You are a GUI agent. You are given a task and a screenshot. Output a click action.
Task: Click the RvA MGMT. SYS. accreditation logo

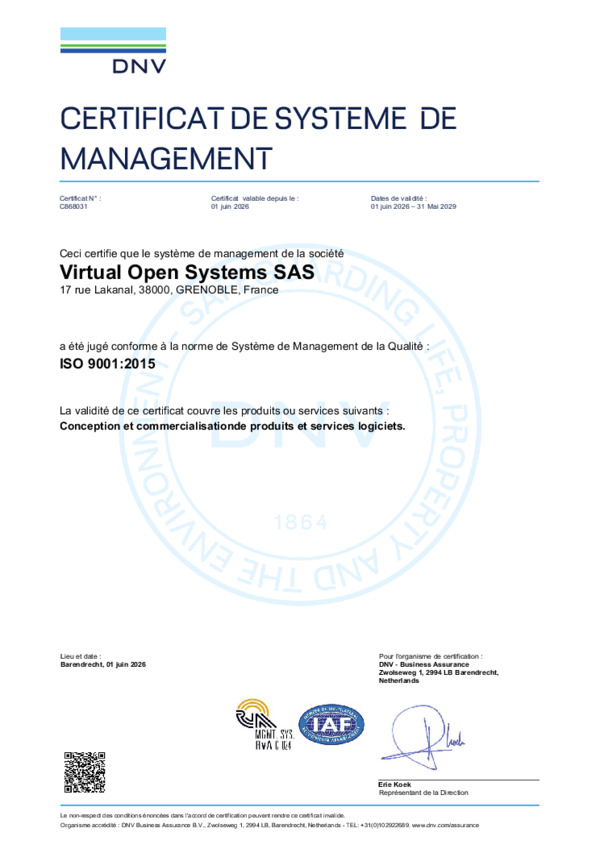click(265, 724)
